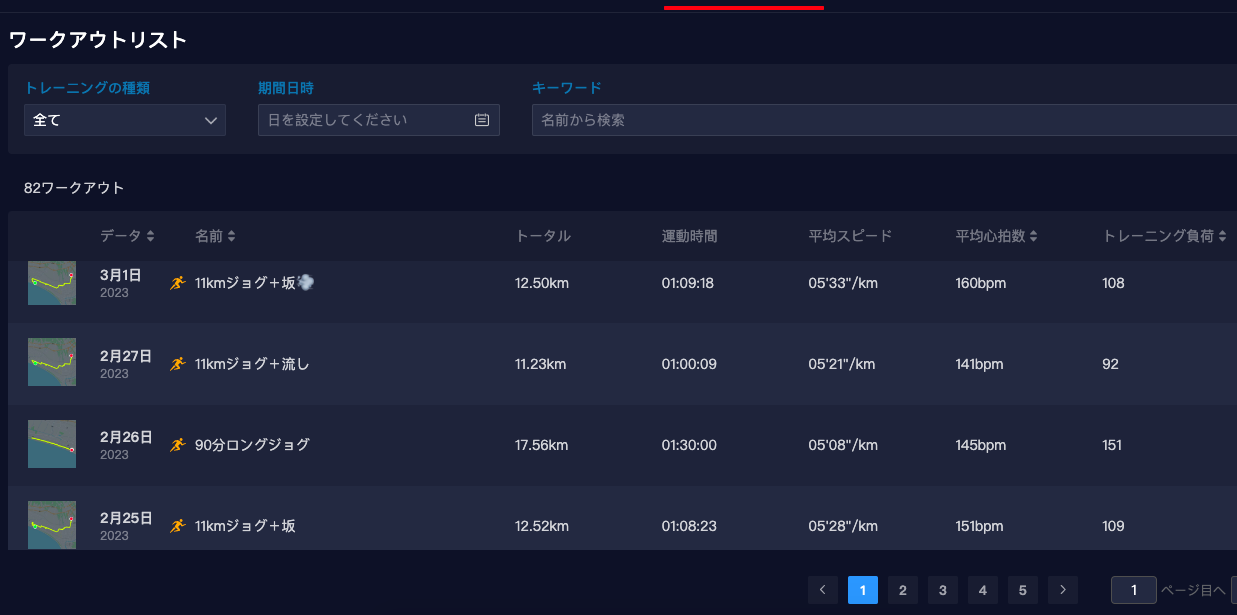Select page 3 in pagination
This screenshot has width=1237, height=615.
point(942,590)
